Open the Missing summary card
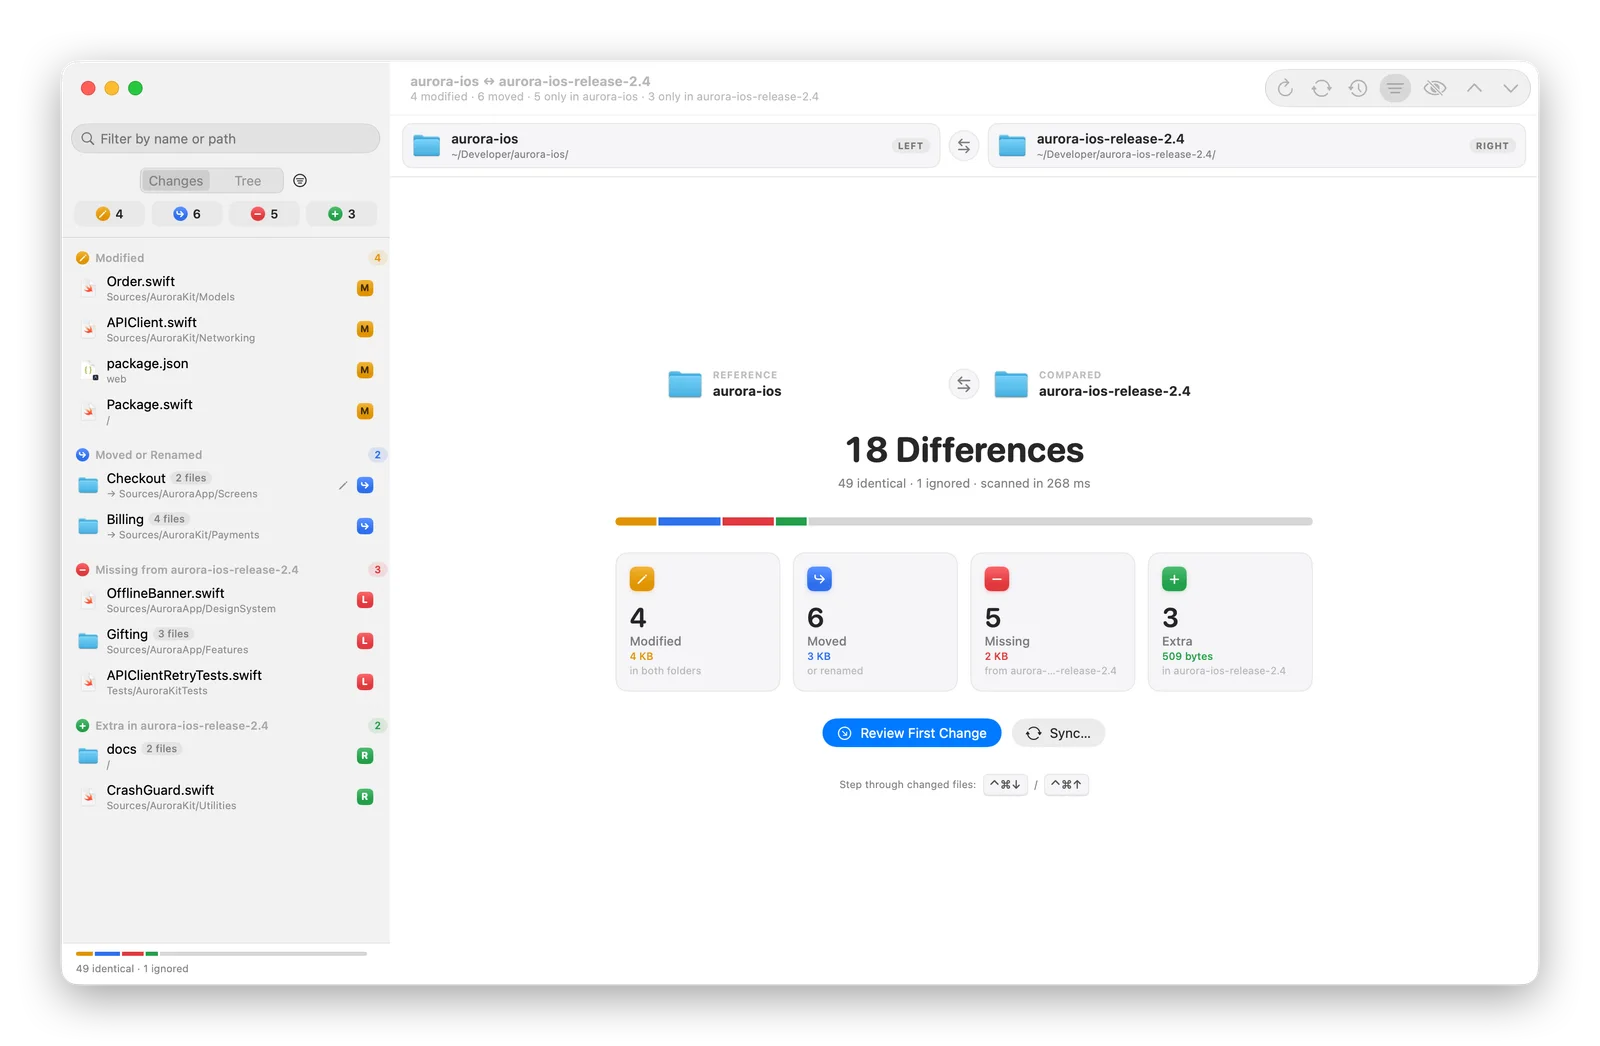The width and height of the screenshot is (1600, 1046). click(1053, 622)
